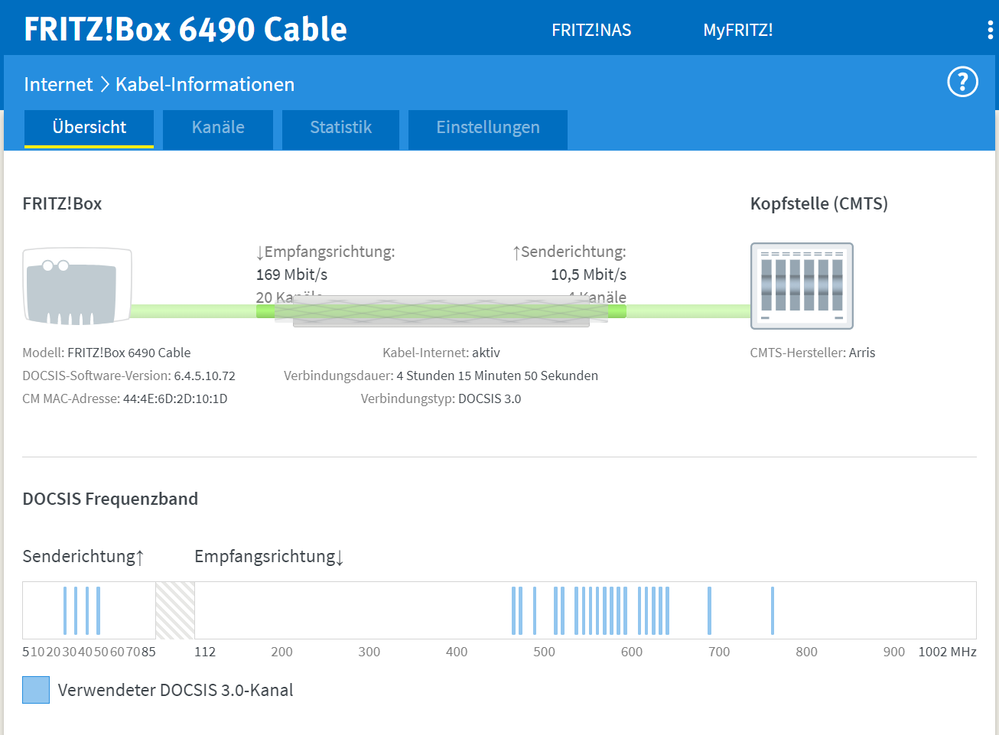
Task: Click the first upstream channel bar near 30 MHz
Action: (65, 611)
